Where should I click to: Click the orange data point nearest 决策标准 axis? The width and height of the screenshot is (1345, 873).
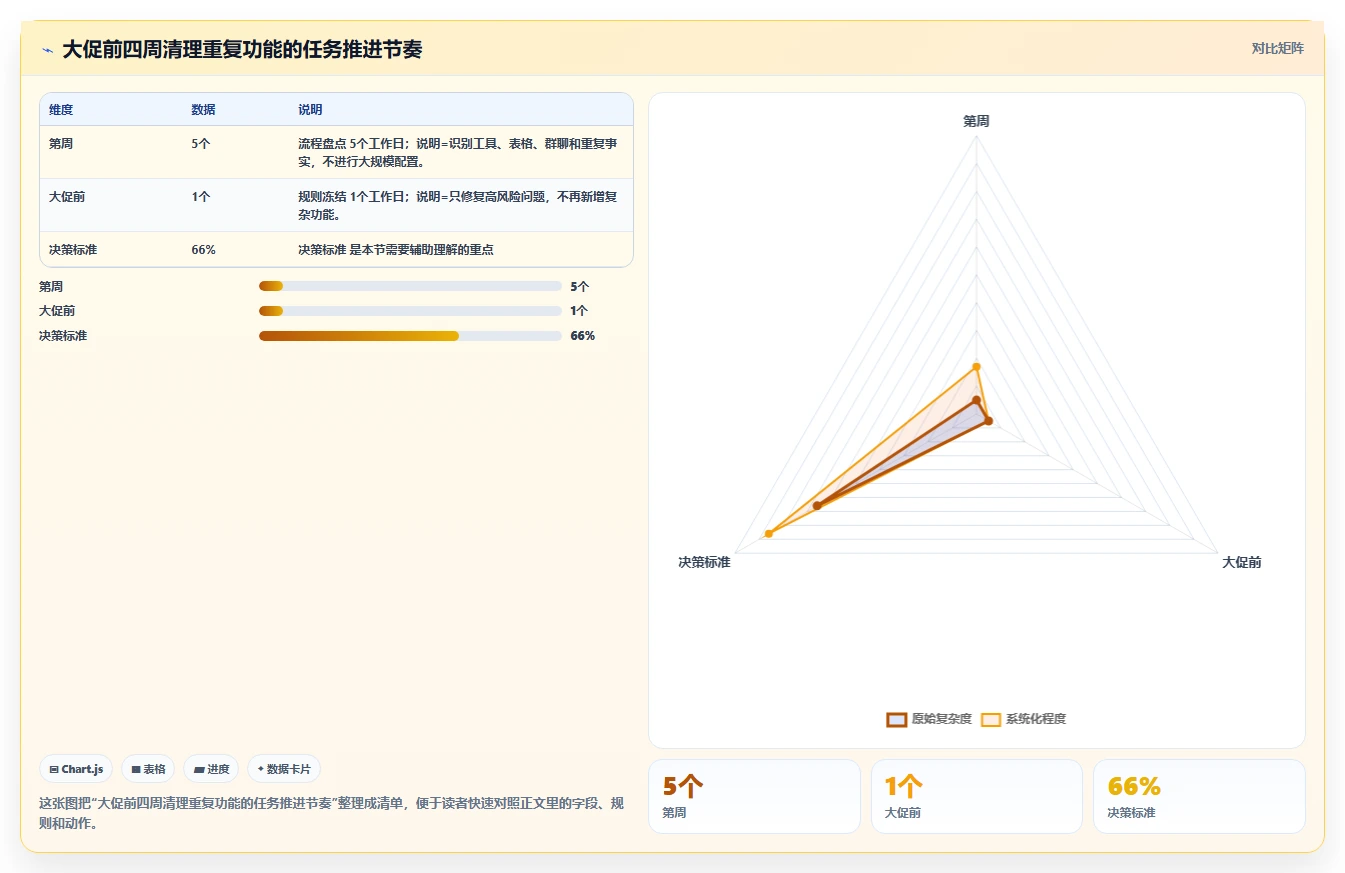(x=768, y=534)
